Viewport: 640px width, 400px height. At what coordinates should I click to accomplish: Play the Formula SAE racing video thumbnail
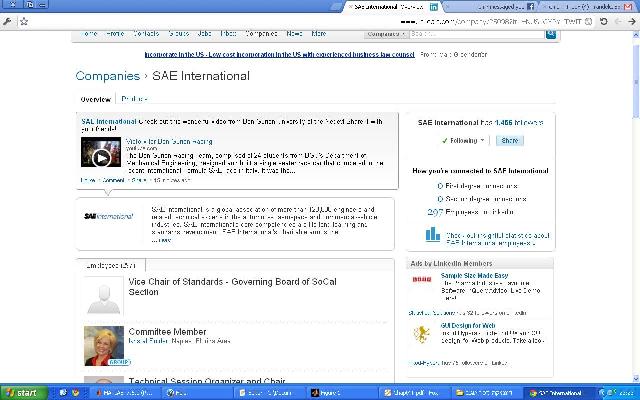(100, 157)
